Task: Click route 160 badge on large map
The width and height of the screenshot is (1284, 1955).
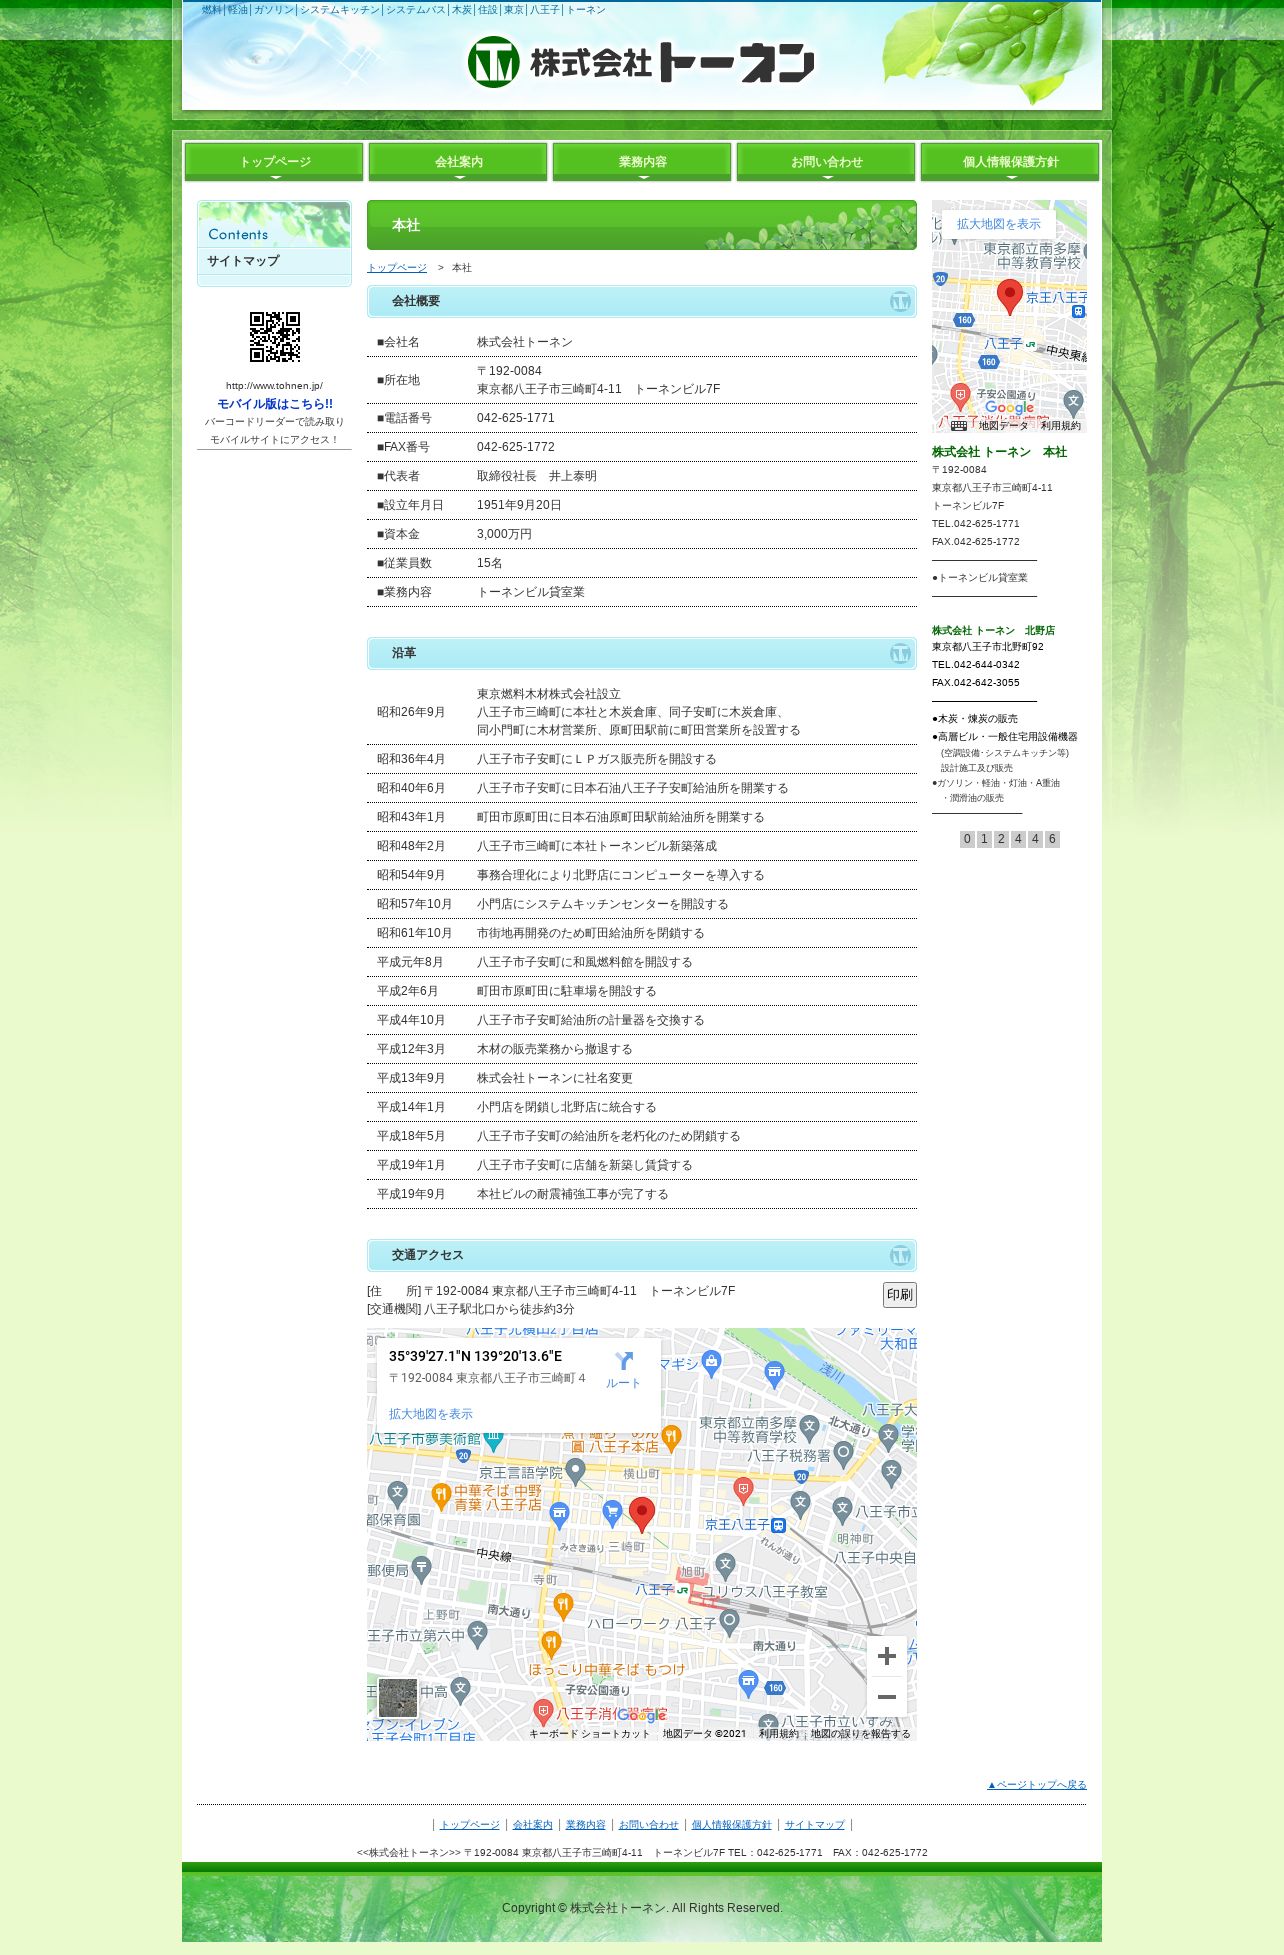Action: pos(775,1688)
